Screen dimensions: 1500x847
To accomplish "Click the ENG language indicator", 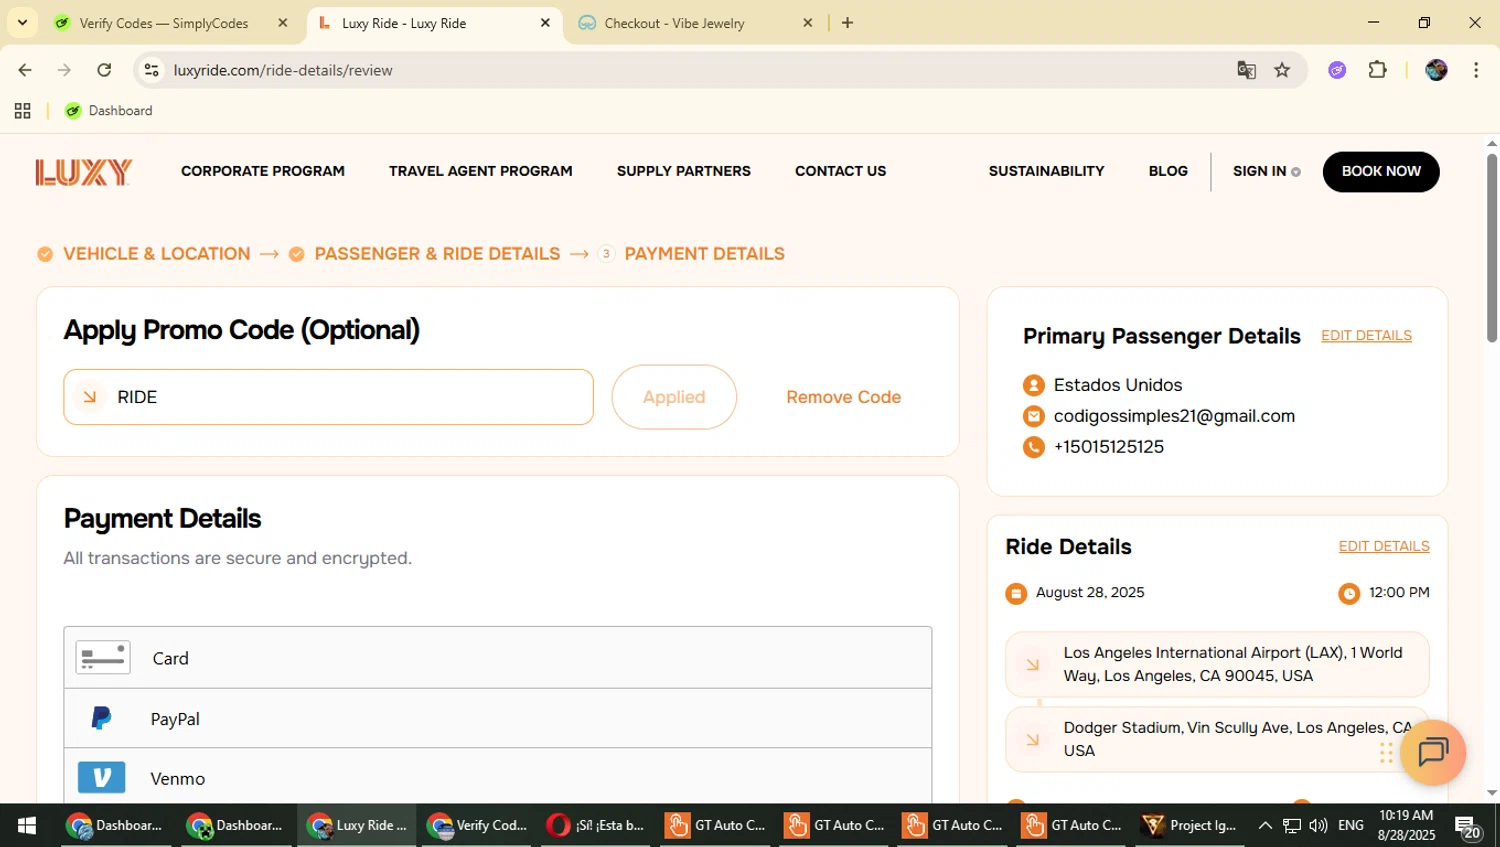I will pyautogui.click(x=1351, y=826).
